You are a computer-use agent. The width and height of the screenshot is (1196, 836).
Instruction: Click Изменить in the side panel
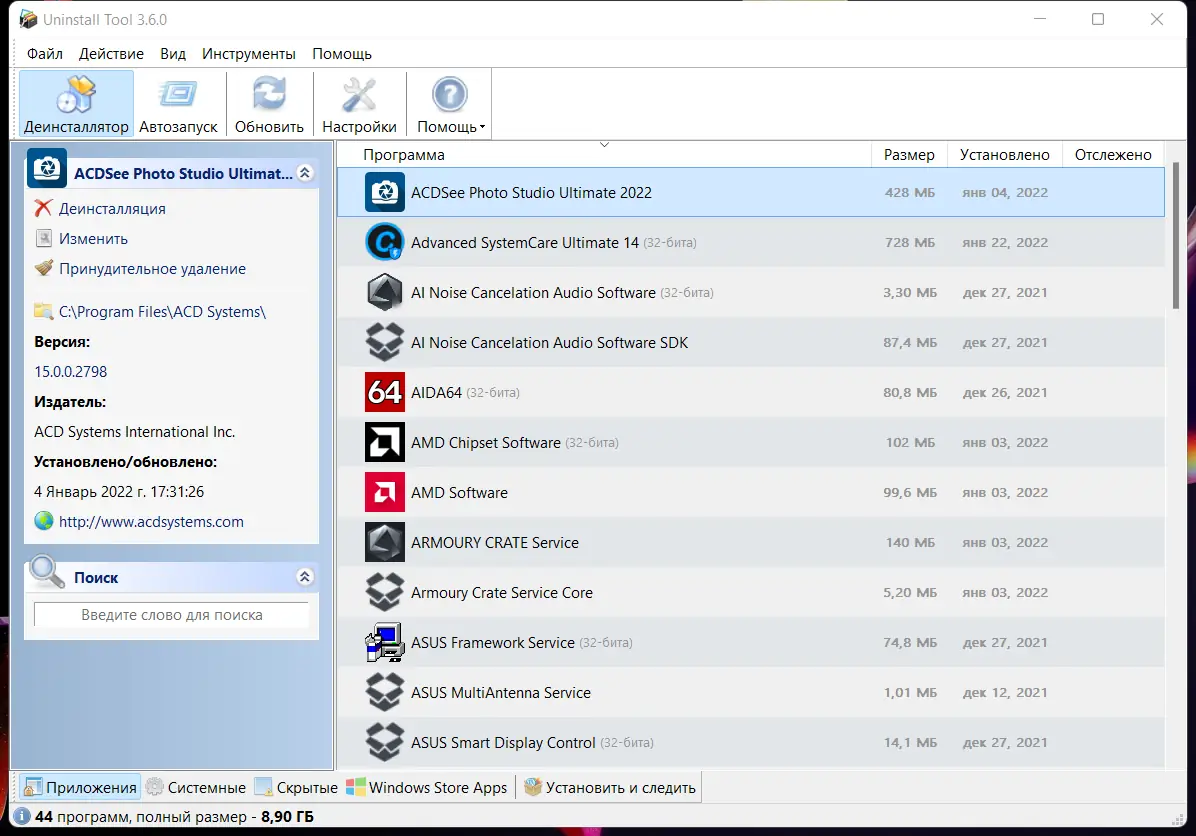[93, 239]
